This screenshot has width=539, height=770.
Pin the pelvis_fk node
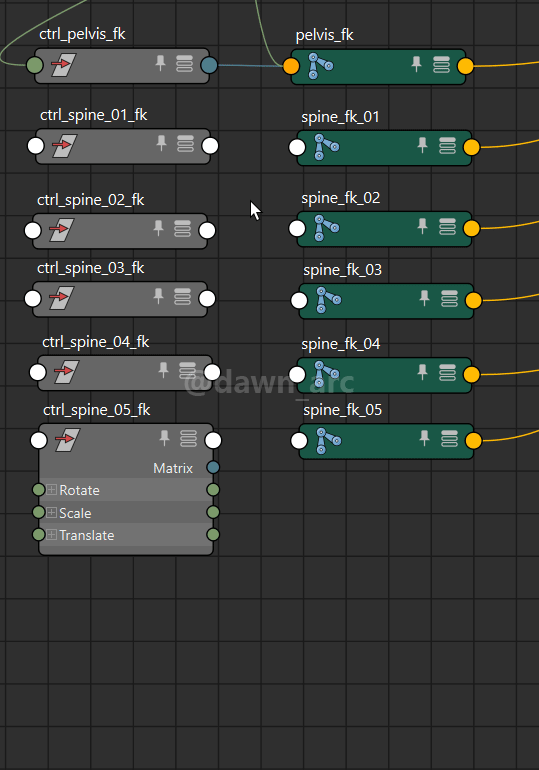point(416,64)
